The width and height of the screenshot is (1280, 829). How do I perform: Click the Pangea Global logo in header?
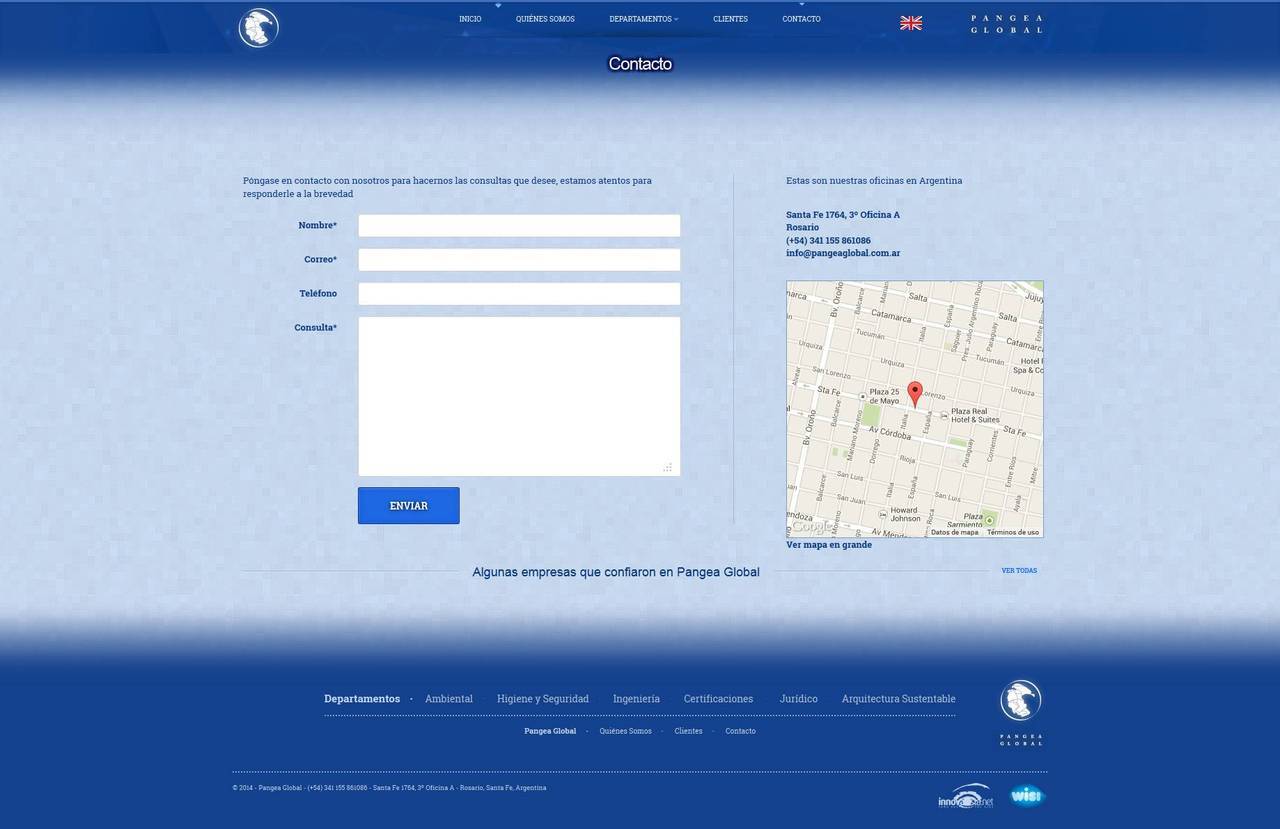coord(258,27)
